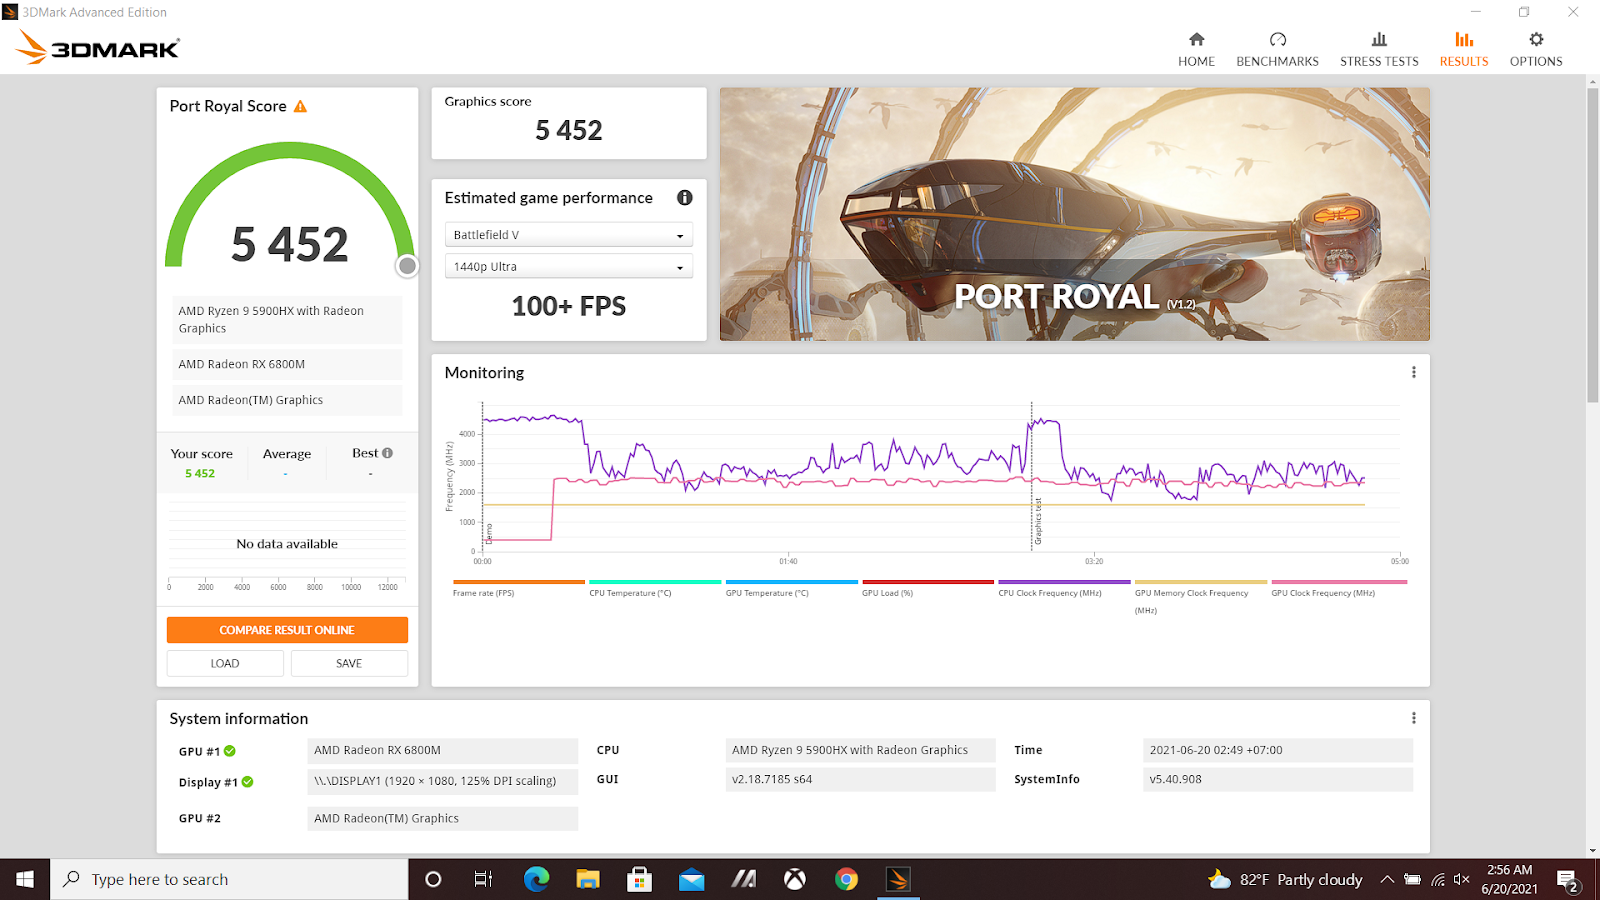Click the taskbar search box
Screen dimensions: 1600x900
pyautogui.click(x=229, y=879)
